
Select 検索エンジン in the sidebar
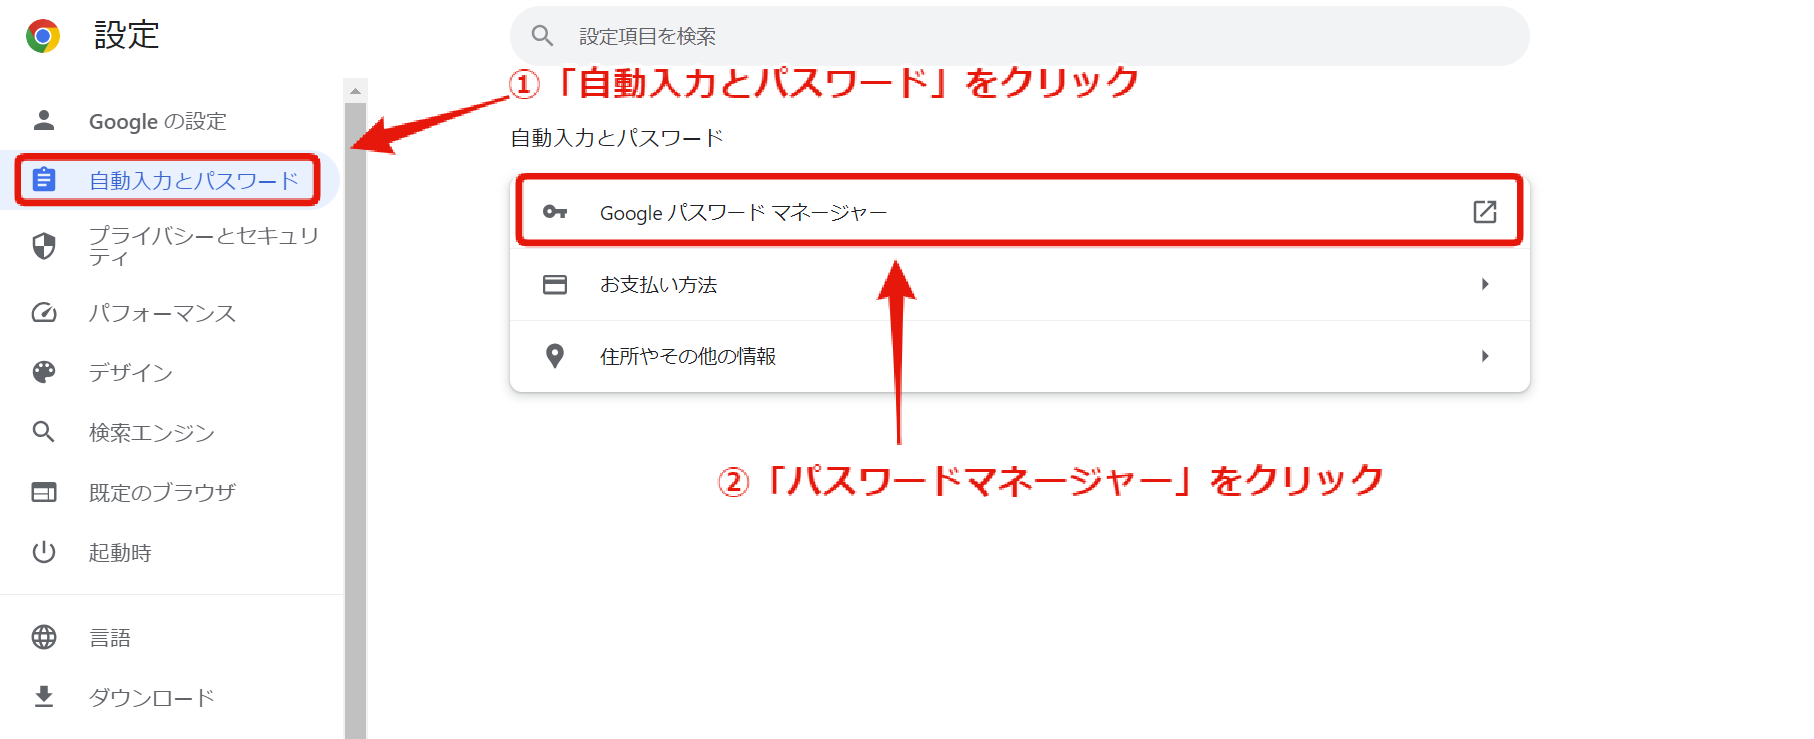(152, 432)
